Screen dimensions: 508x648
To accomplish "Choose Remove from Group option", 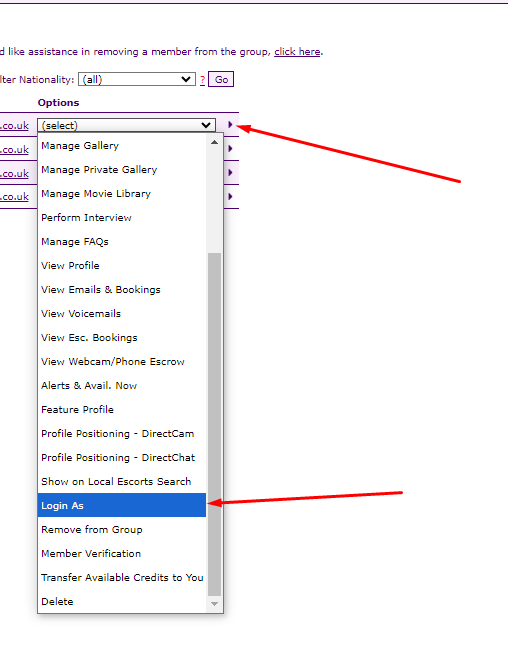I will click(x=122, y=529).
